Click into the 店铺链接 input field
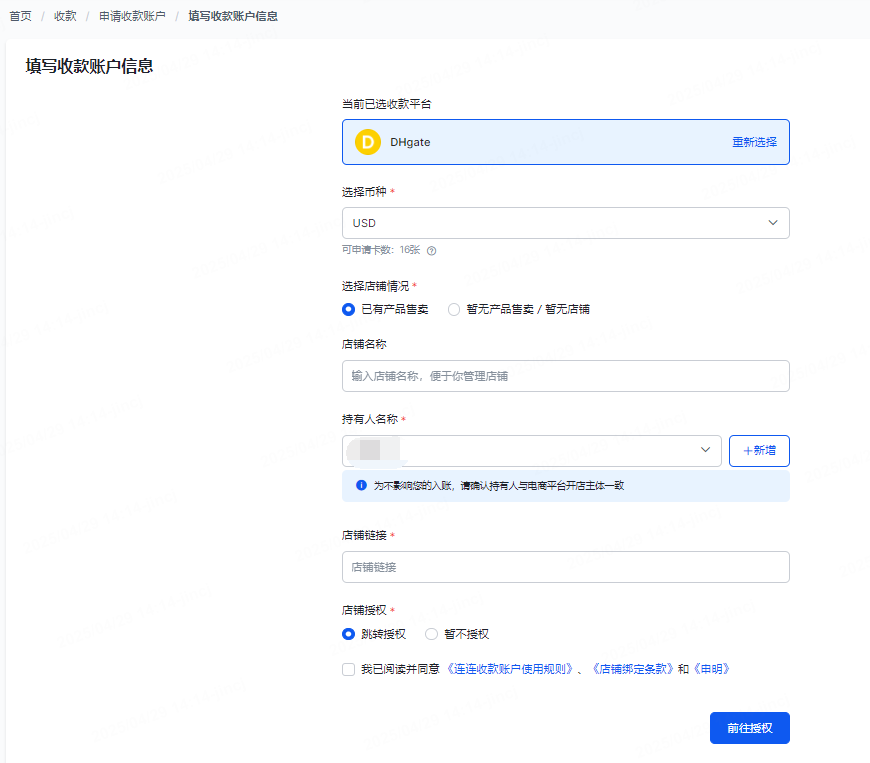The width and height of the screenshot is (870, 763). 565,567
